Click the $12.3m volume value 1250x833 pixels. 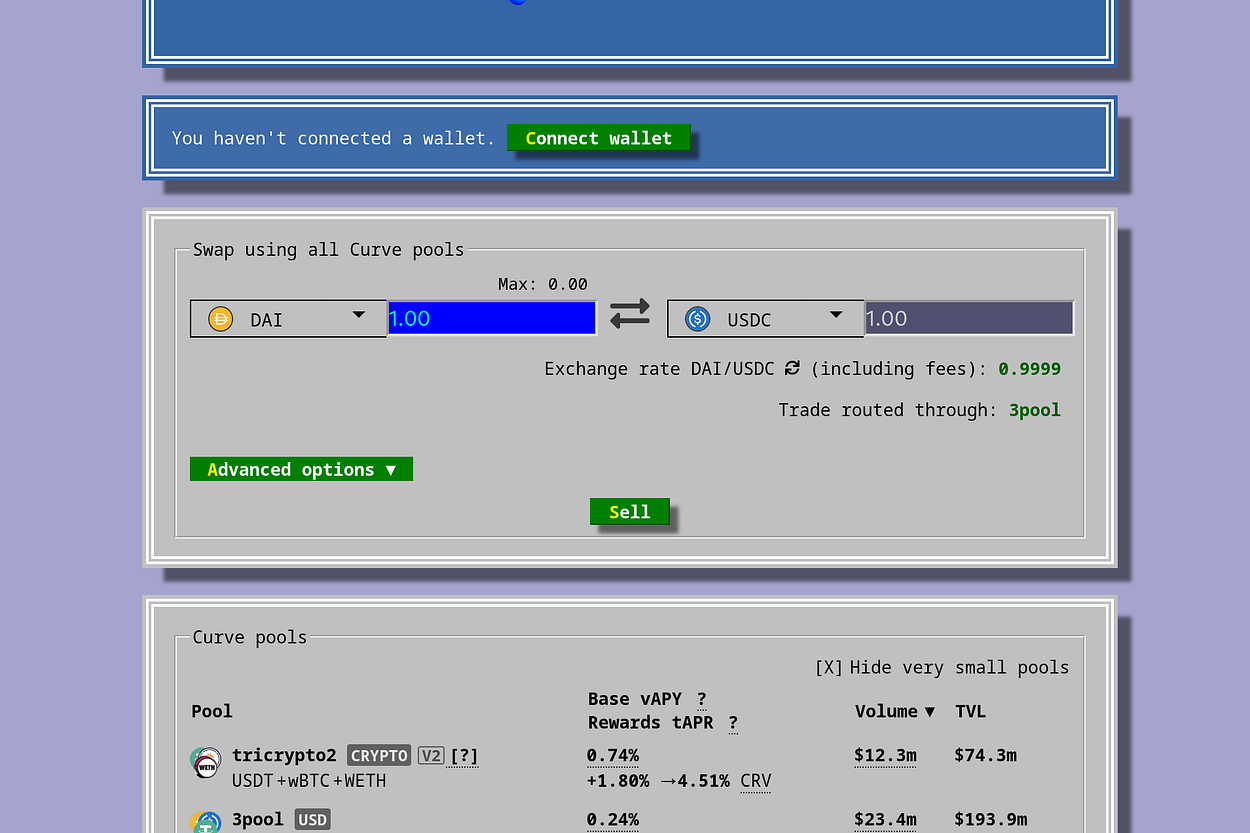tap(885, 755)
